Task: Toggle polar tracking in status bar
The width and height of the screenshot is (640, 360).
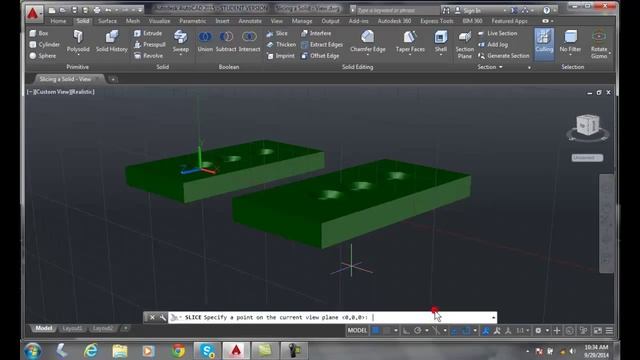Action: 418,330
